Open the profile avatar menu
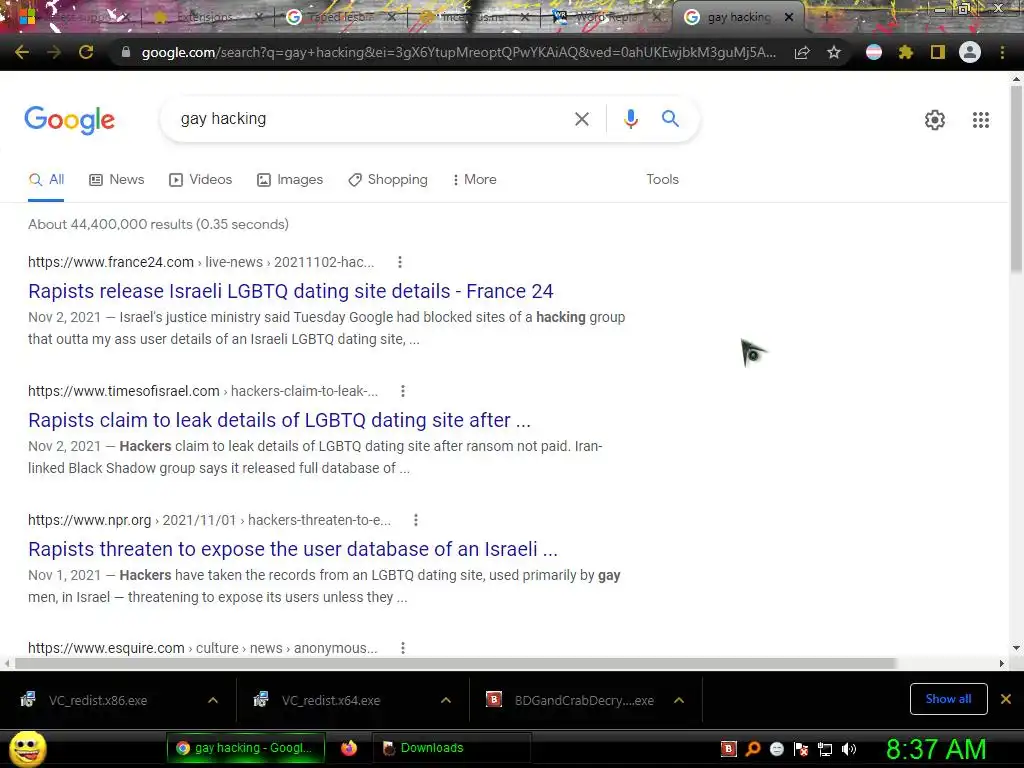The height and width of the screenshot is (768, 1024). [x=970, y=52]
